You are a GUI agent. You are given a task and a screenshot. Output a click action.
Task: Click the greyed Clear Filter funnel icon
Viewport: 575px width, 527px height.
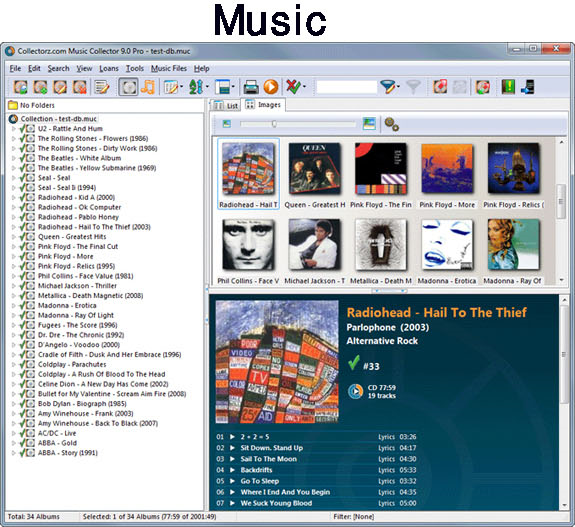pos(413,87)
